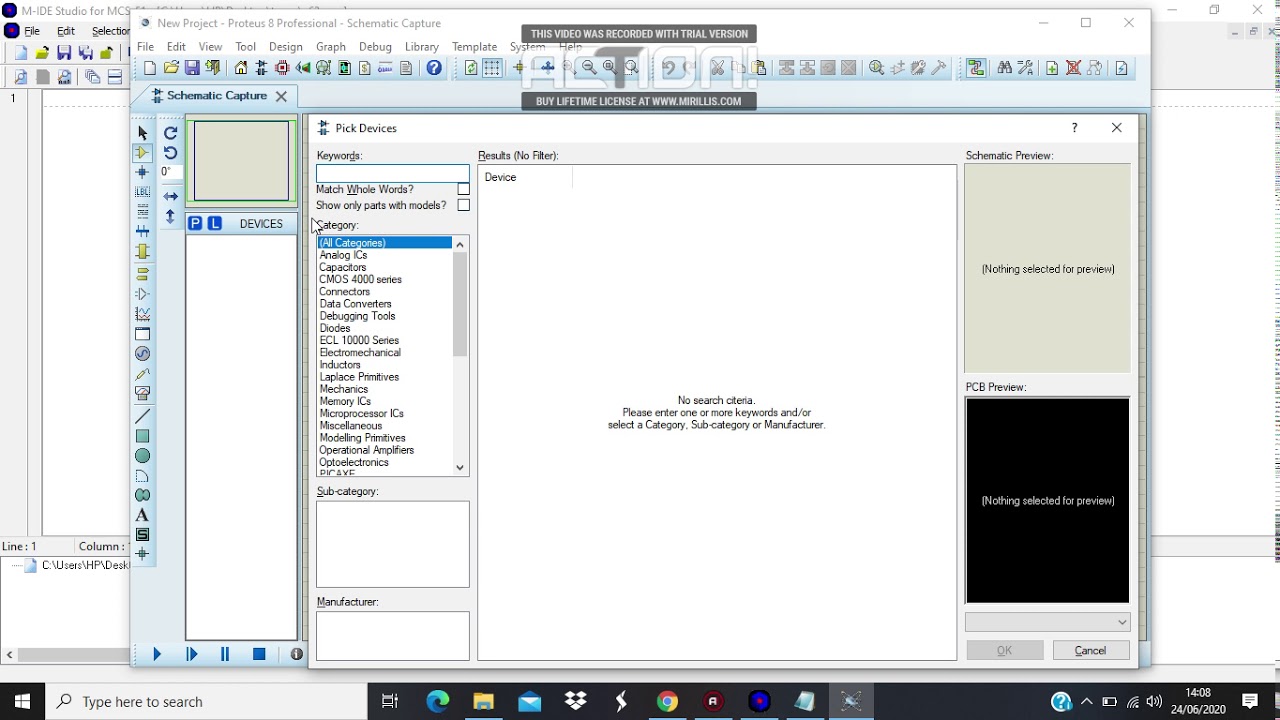The height and width of the screenshot is (720, 1280).
Task: Click the Device column header
Action: (525, 177)
